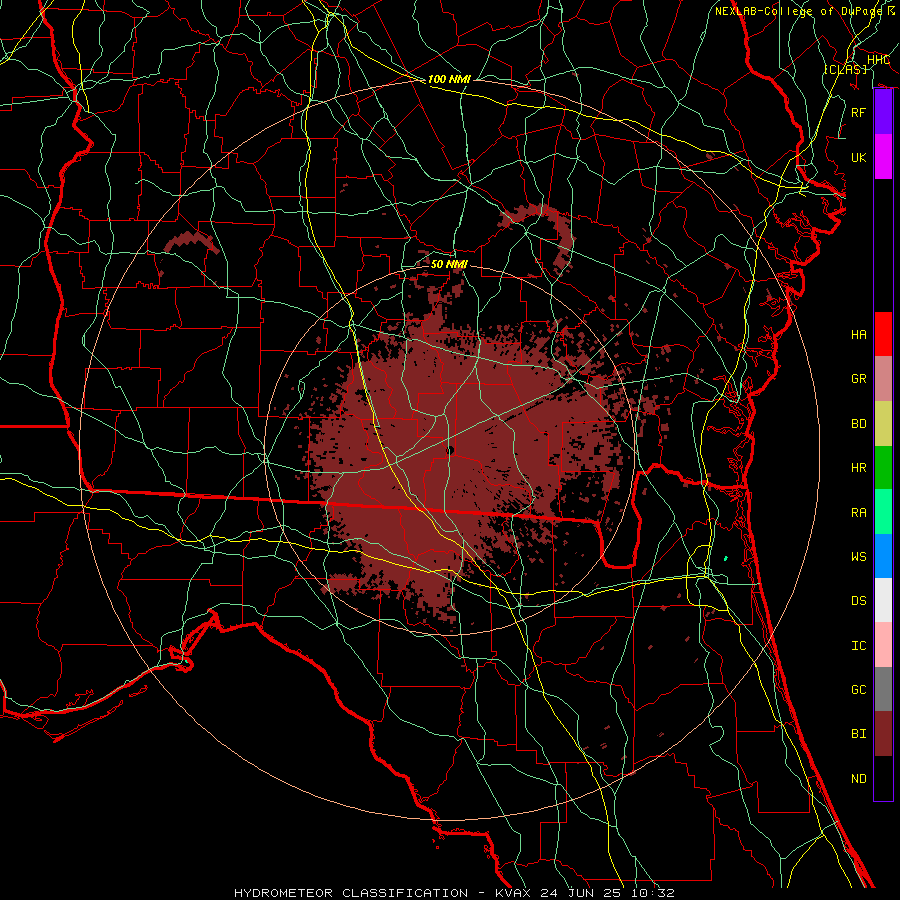
Task: Click the RF purple legend swatch
Action: pos(883,112)
